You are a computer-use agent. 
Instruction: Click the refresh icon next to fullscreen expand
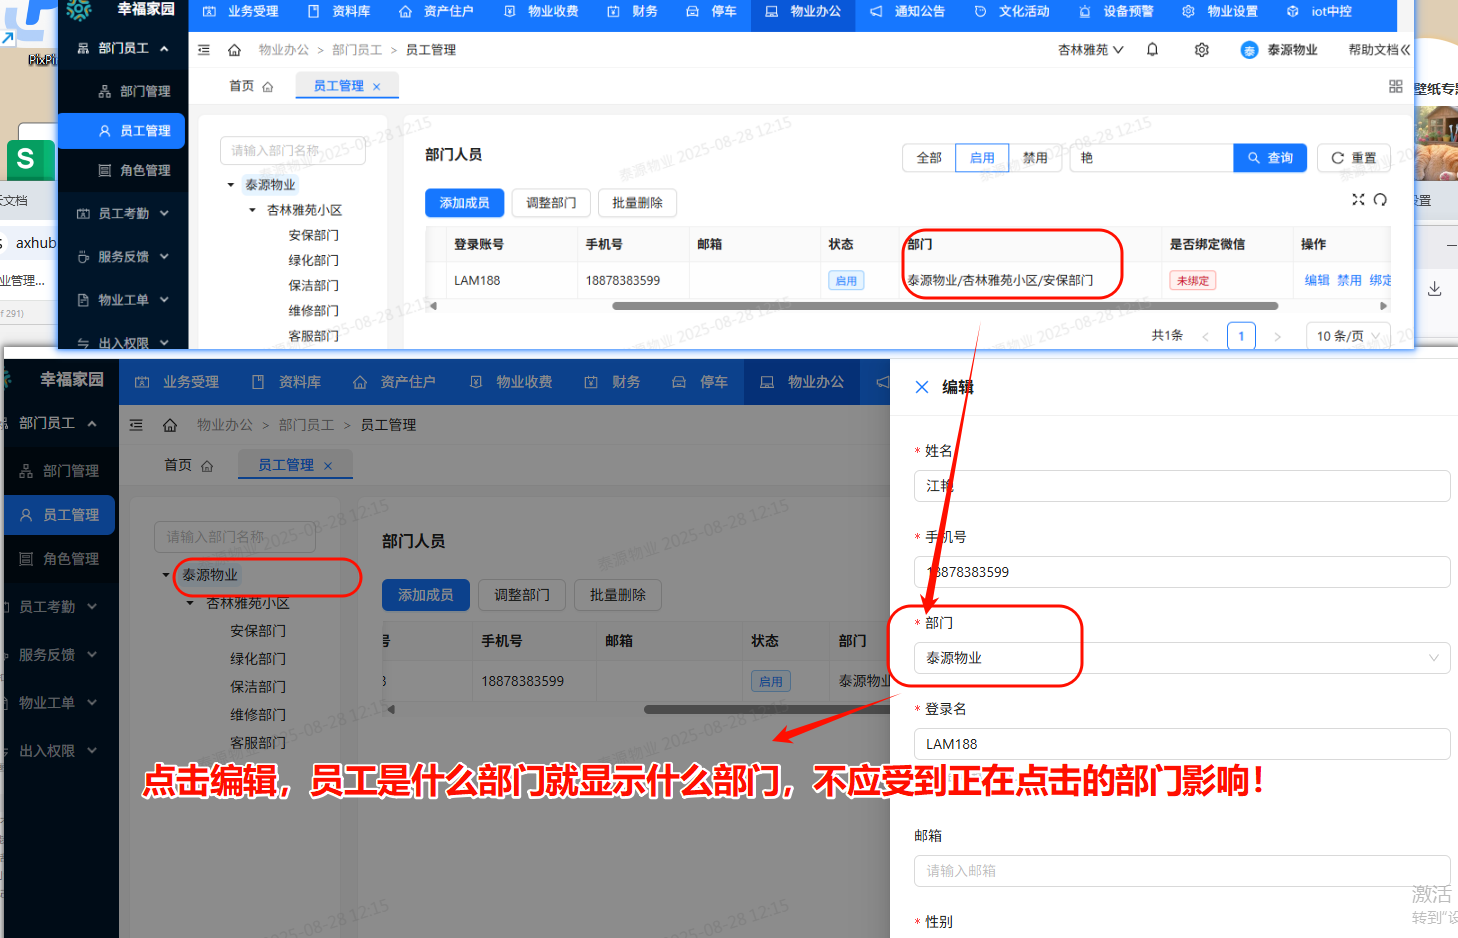(1380, 199)
